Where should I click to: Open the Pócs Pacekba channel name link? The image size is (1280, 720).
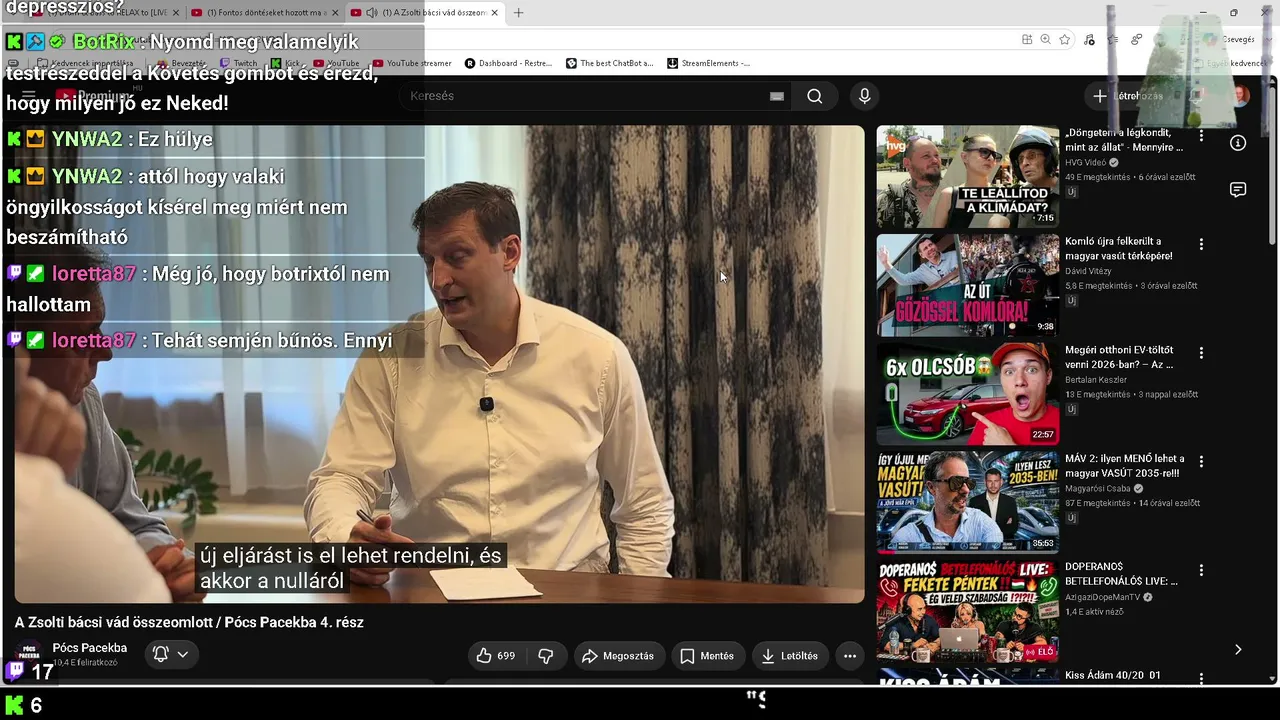90,647
